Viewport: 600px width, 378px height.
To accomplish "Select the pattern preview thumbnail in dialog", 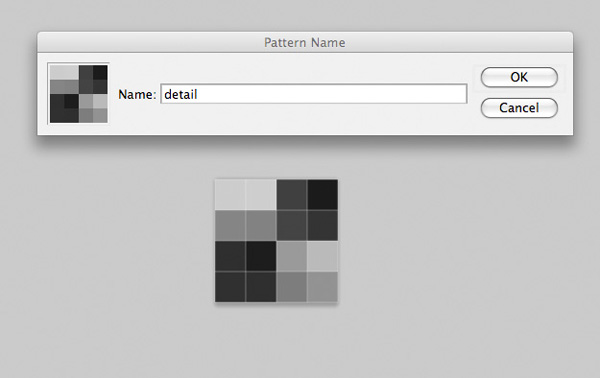I will point(78,94).
